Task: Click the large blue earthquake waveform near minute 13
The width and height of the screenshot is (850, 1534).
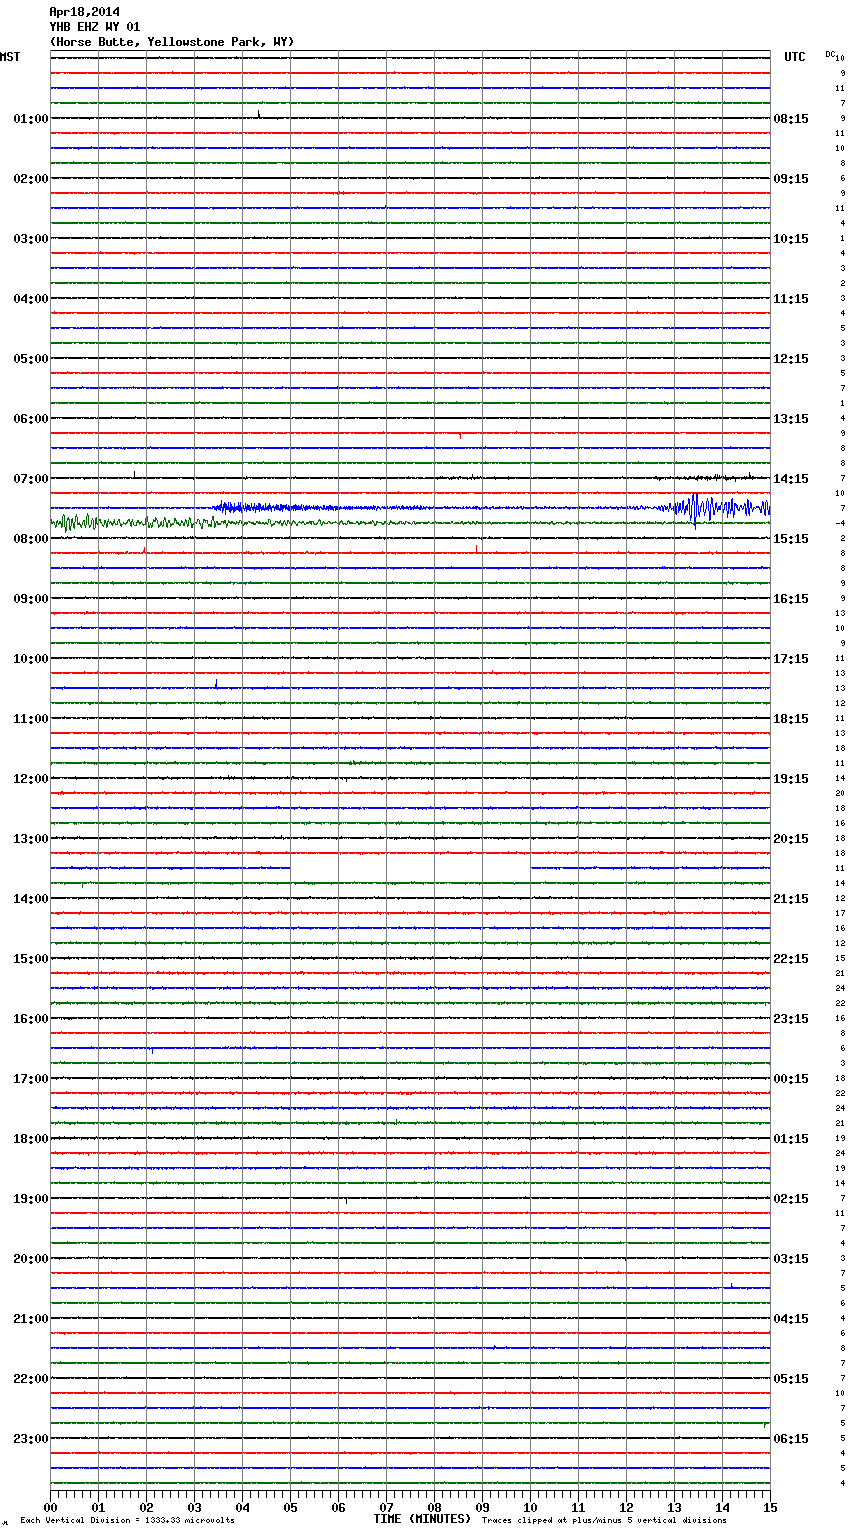Action: click(x=712, y=508)
